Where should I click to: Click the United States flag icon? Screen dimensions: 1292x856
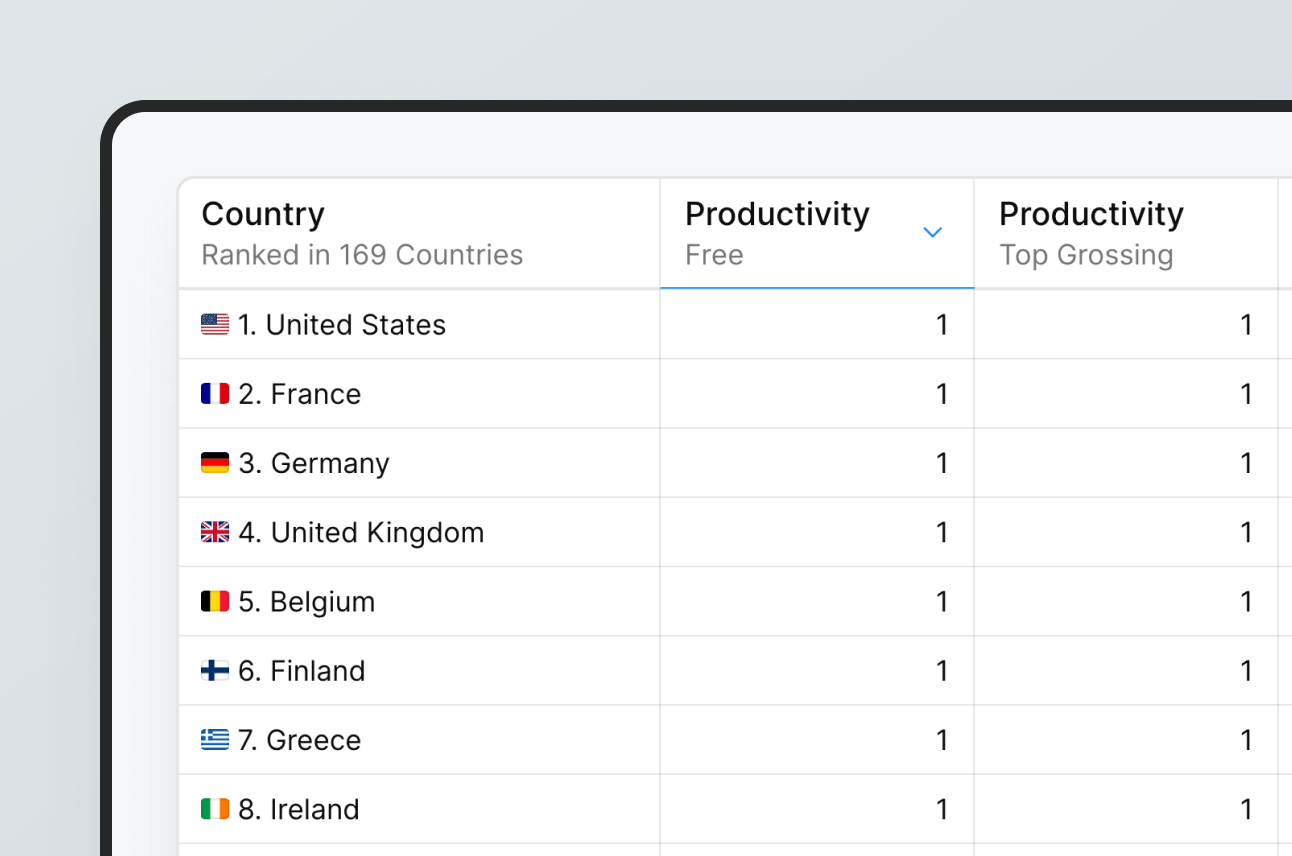(x=215, y=325)
